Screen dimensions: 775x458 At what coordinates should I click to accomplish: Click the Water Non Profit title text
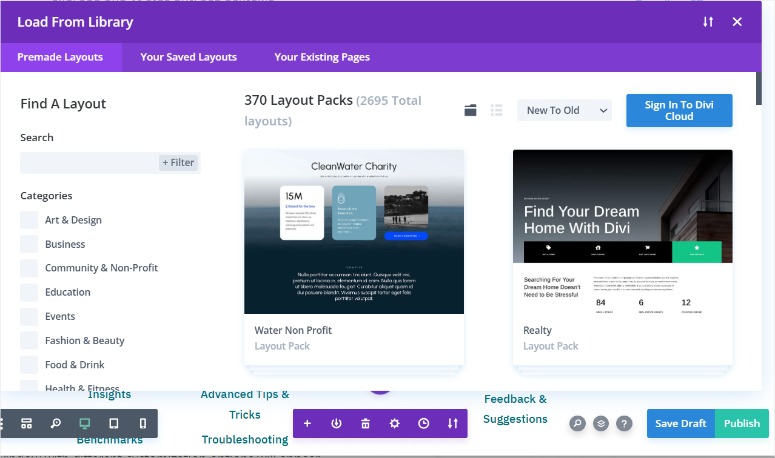coord(293,330)
